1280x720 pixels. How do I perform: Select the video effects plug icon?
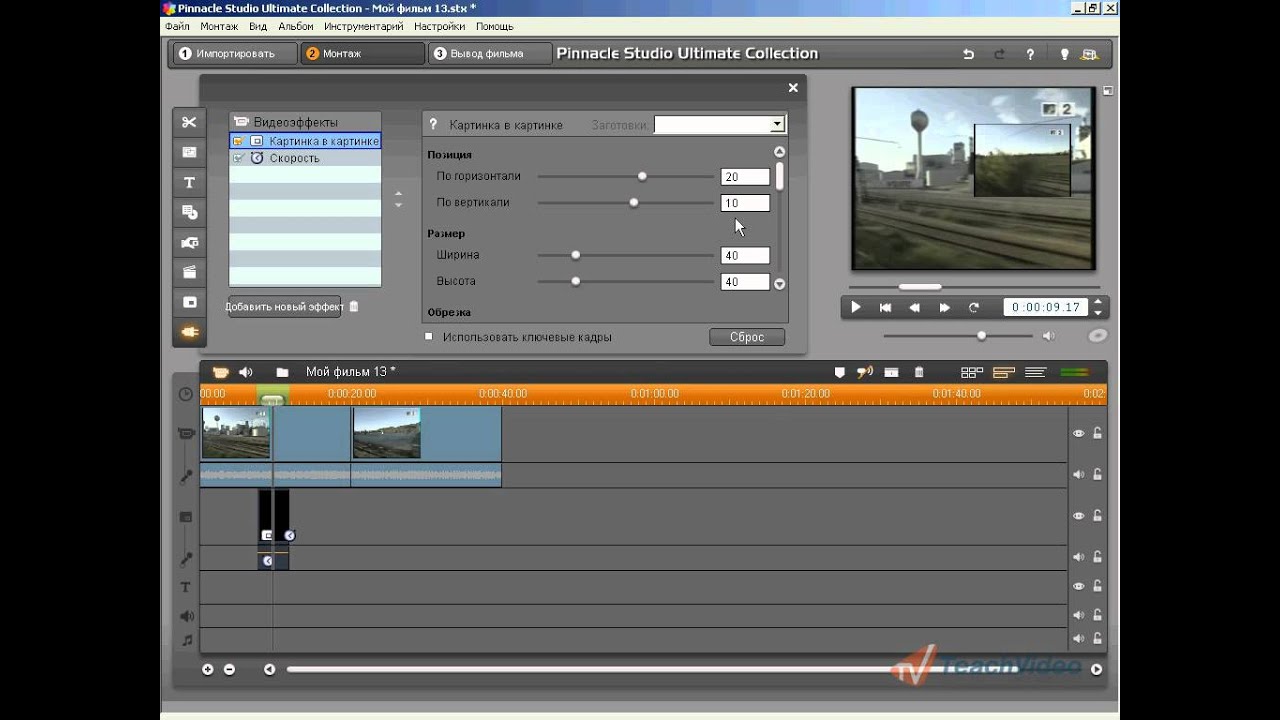(189, 332)
